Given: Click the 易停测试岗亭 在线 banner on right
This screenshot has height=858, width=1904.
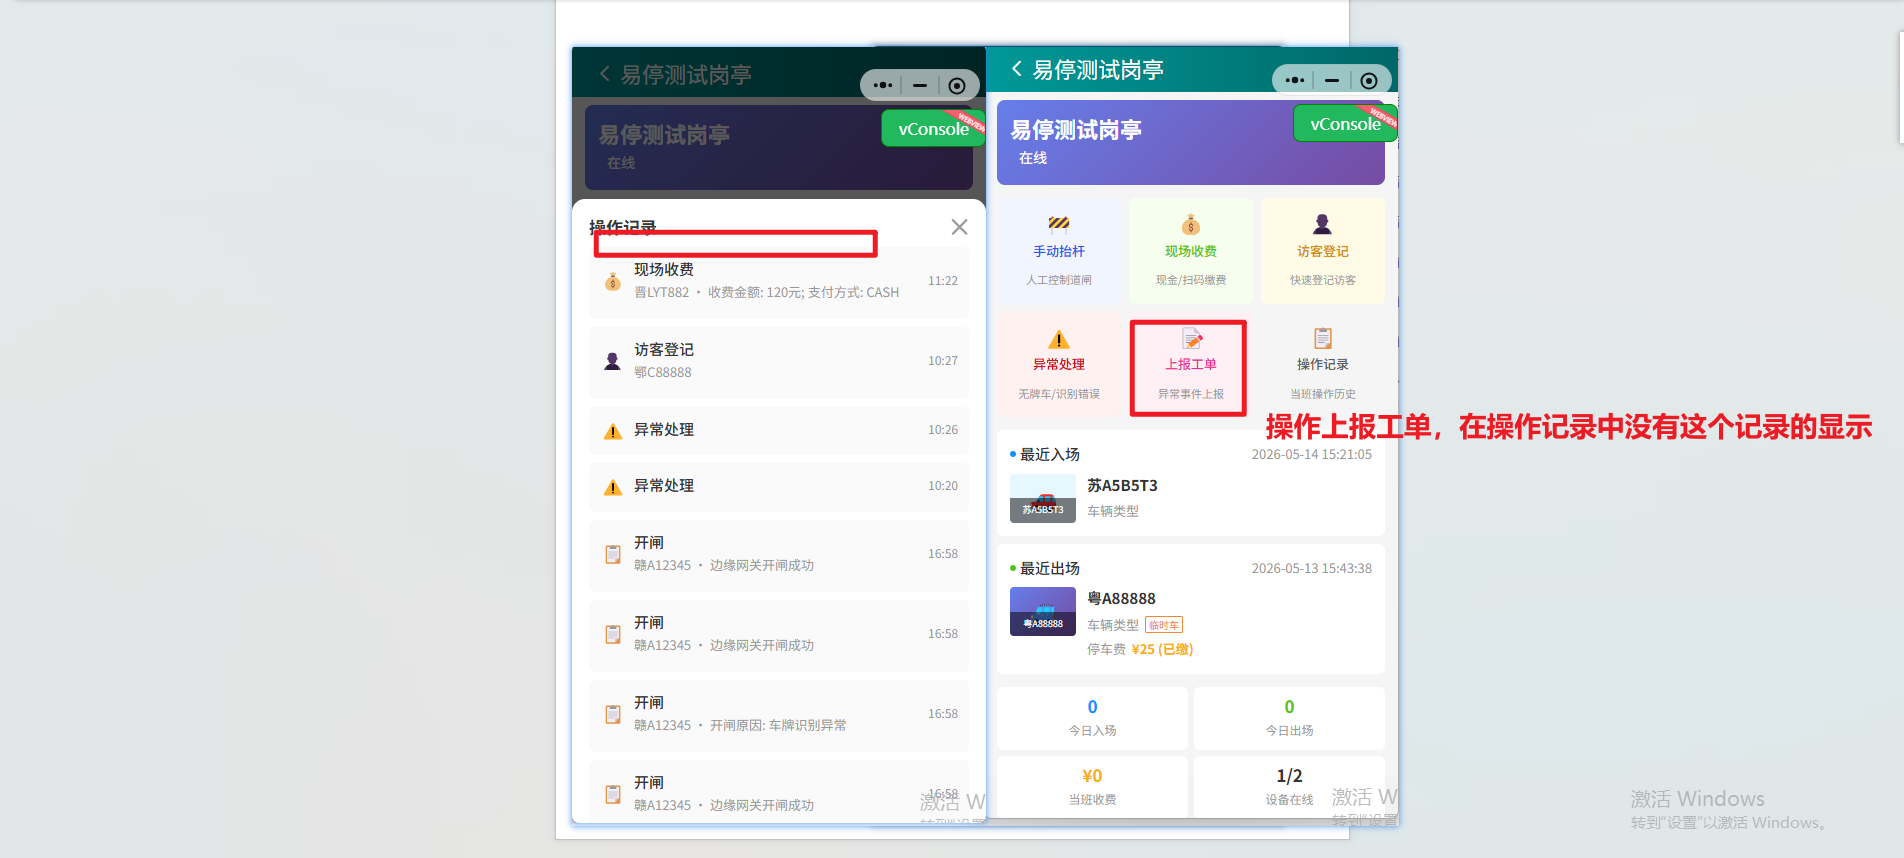Looking at the screenshot, I should pos(1191,142).
